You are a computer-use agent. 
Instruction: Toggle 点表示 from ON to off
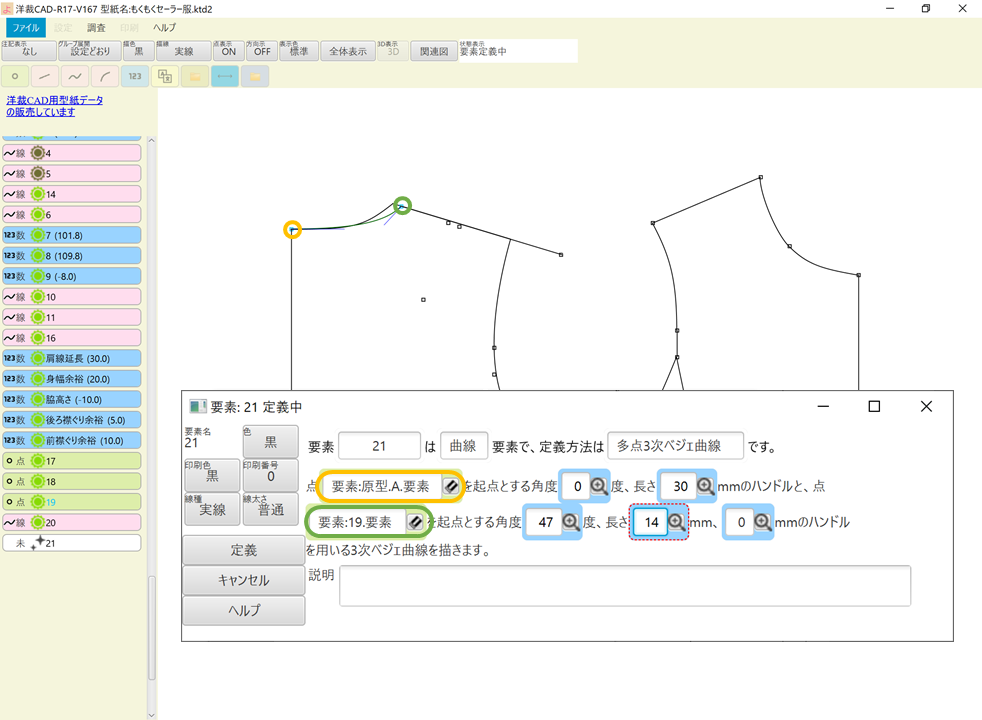pos(228,50)
